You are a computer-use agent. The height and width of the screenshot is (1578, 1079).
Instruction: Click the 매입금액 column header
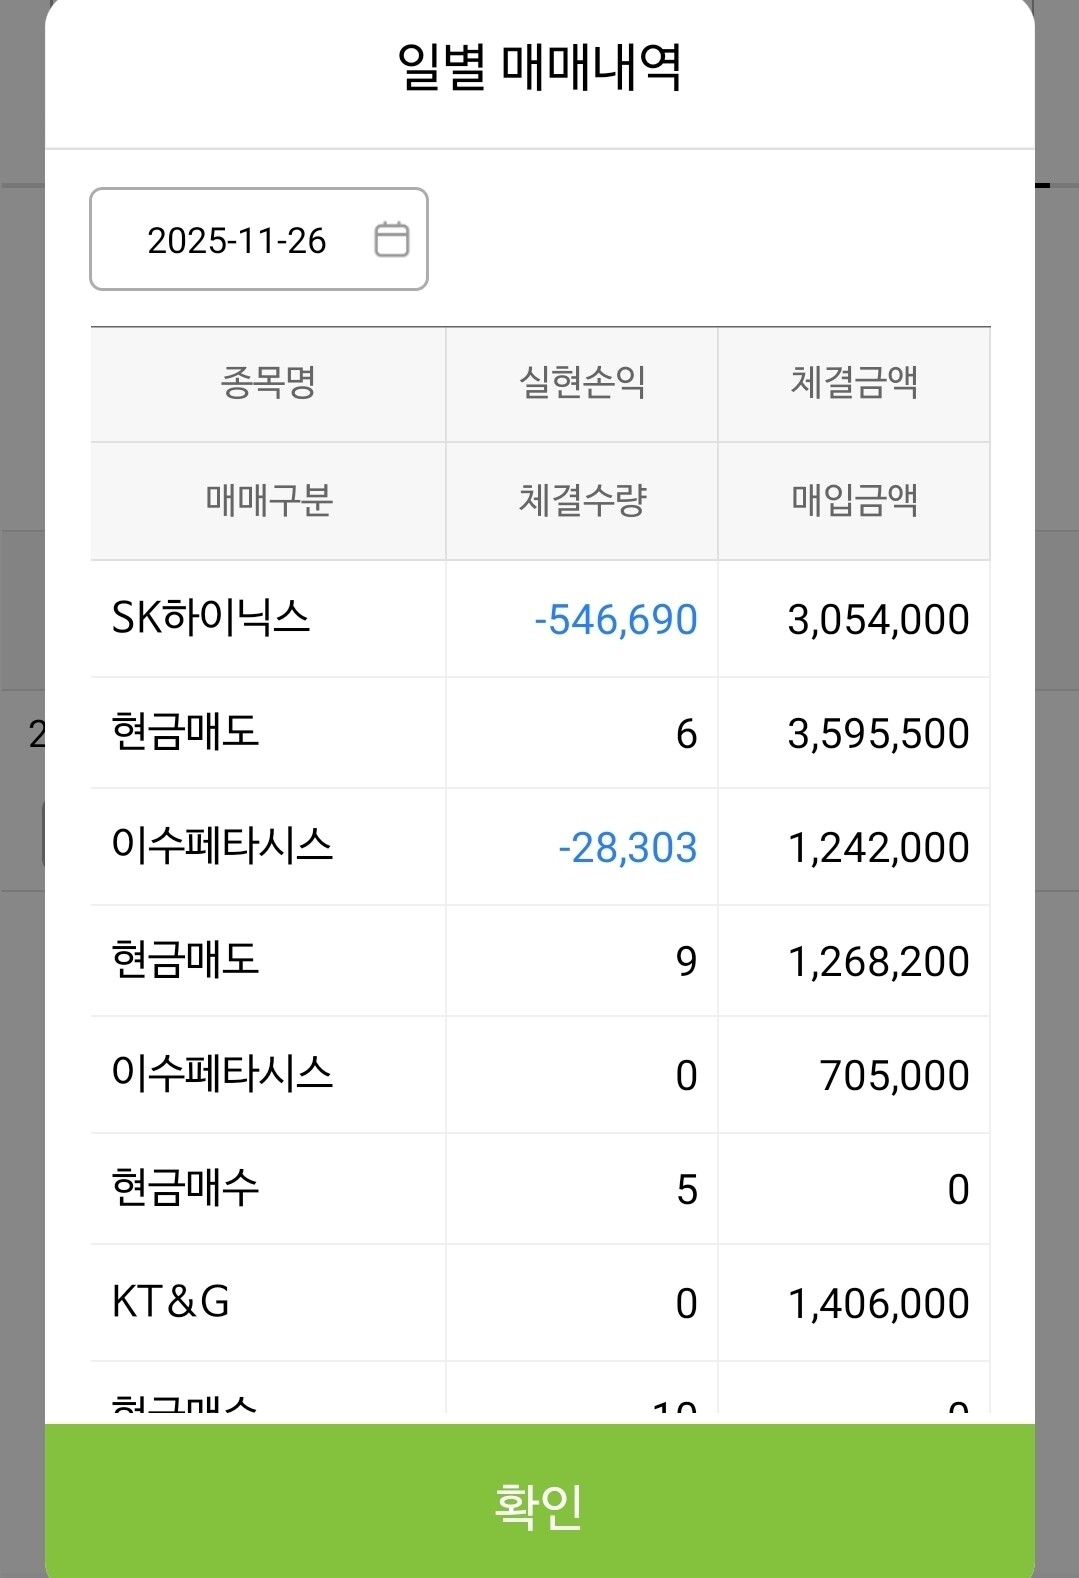(x=854, y=500)
